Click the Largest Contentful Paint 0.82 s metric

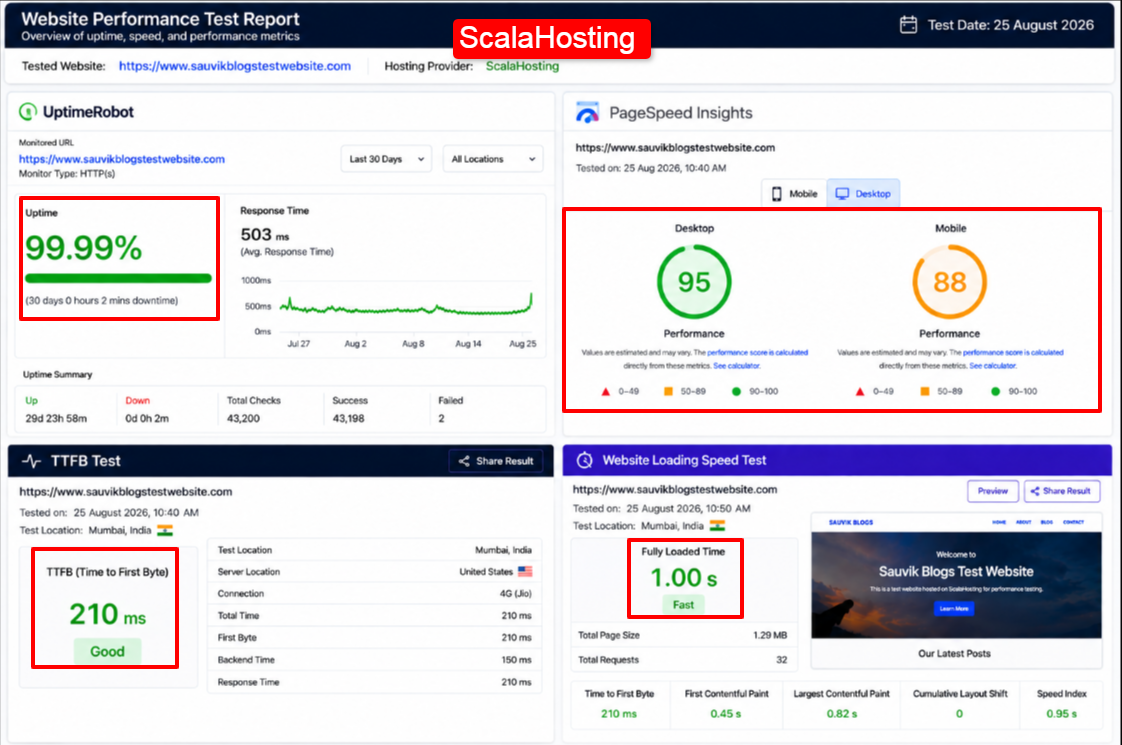point(842,704)
